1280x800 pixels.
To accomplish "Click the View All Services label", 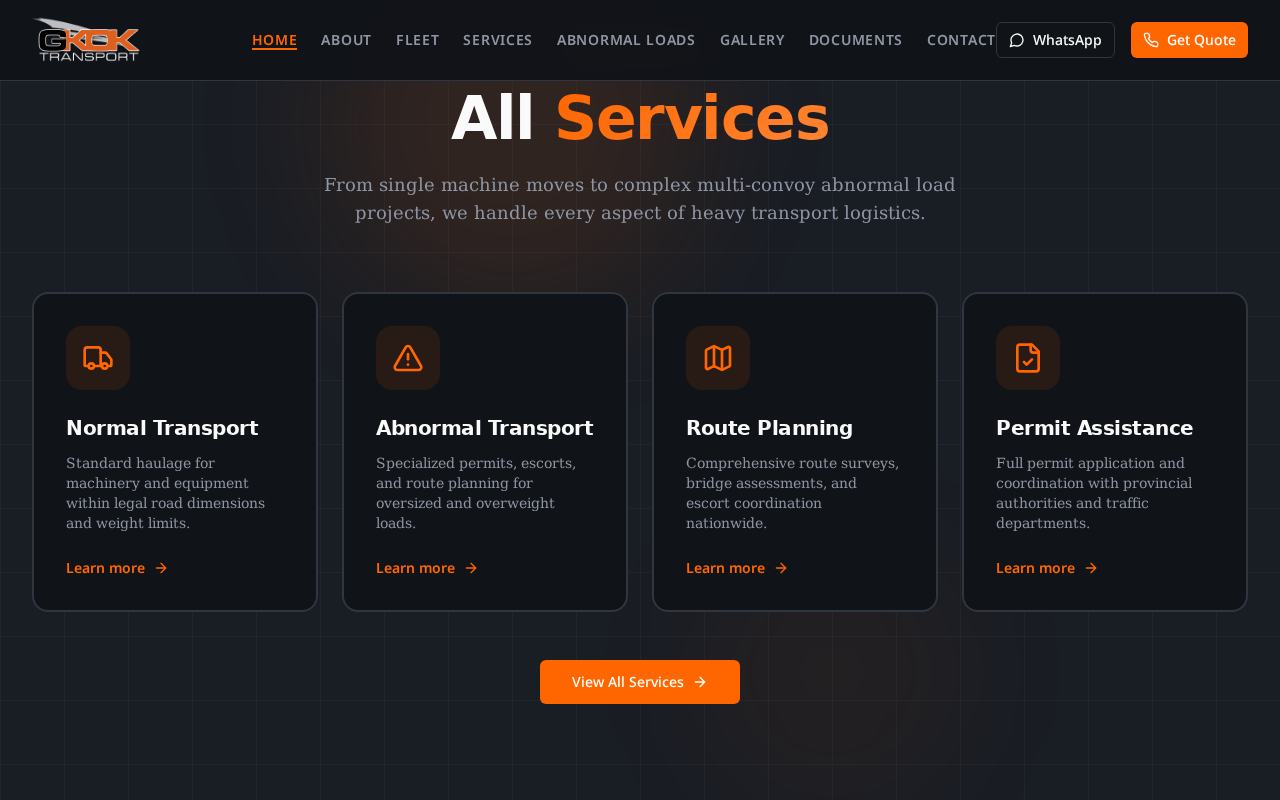I will (628, 682).
